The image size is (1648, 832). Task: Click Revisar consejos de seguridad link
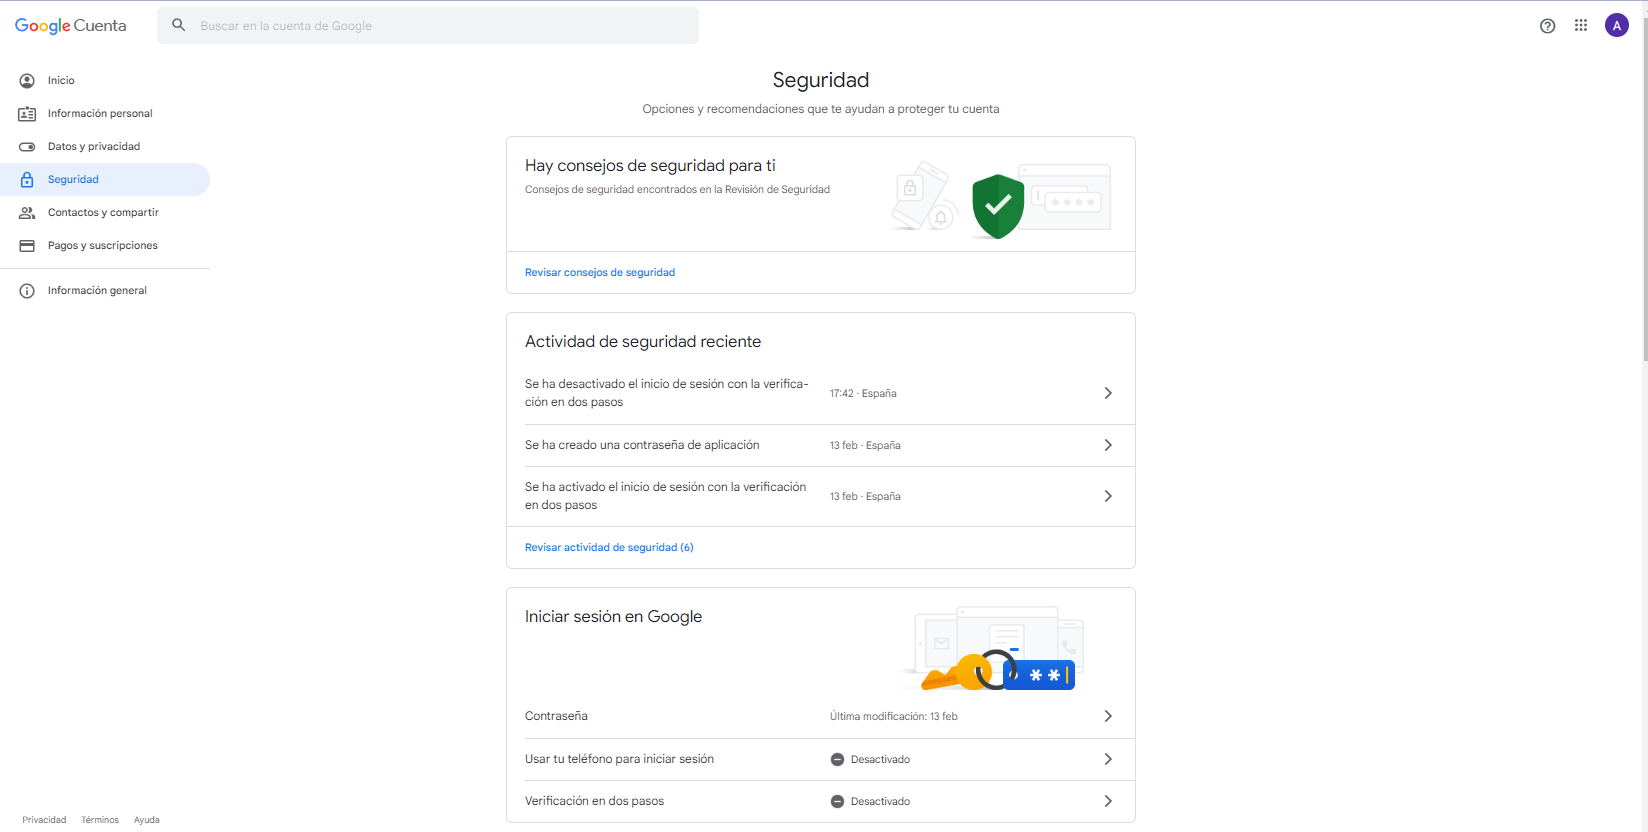click(600, 272)
